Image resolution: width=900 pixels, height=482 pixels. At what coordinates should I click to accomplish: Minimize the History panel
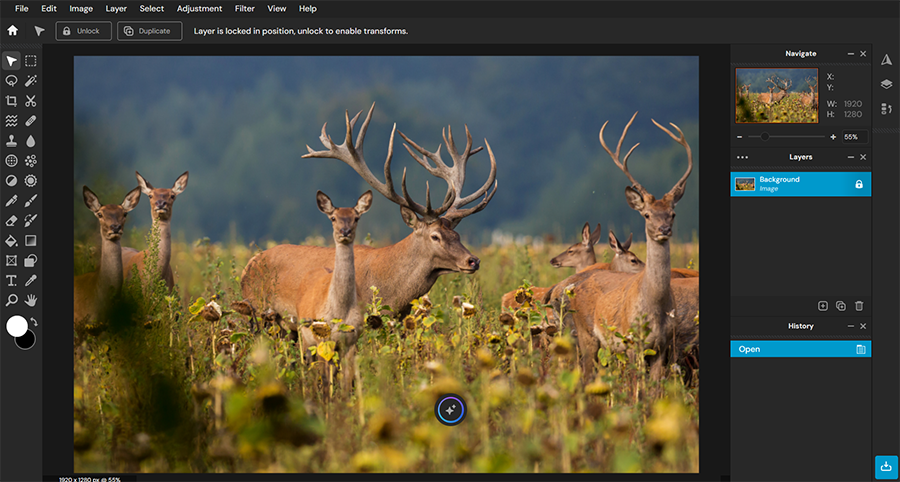(x=851, y=326)
